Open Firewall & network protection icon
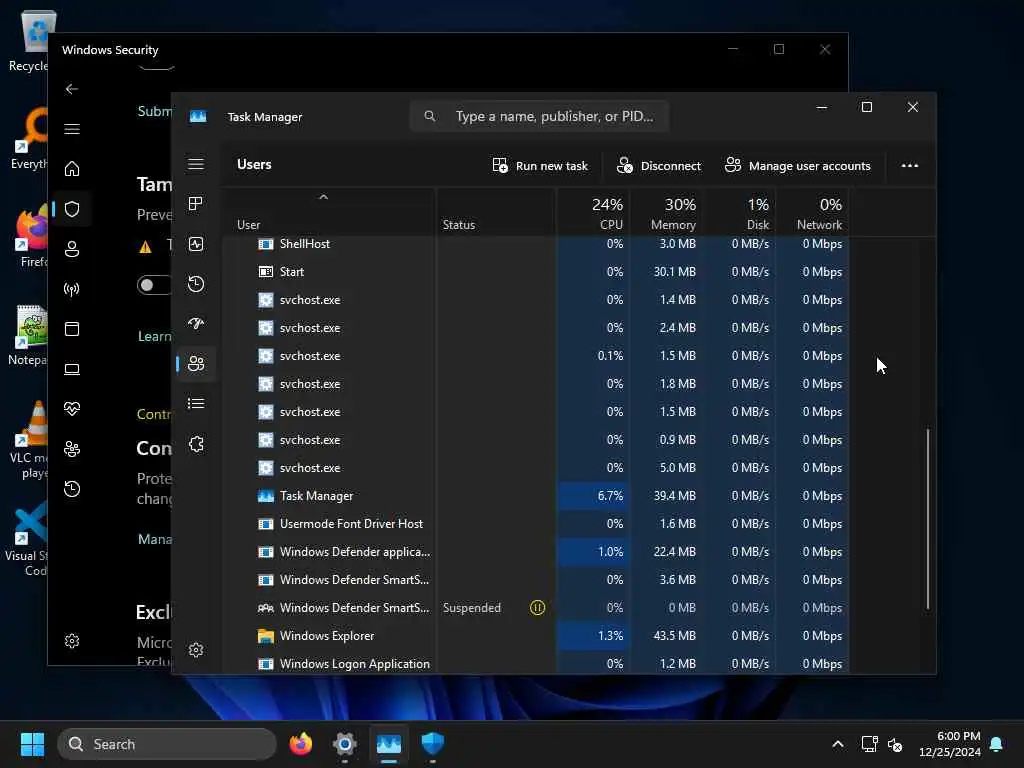This screenshot has height=768, width=1024. pyautogui.click(x=72, y=289)
